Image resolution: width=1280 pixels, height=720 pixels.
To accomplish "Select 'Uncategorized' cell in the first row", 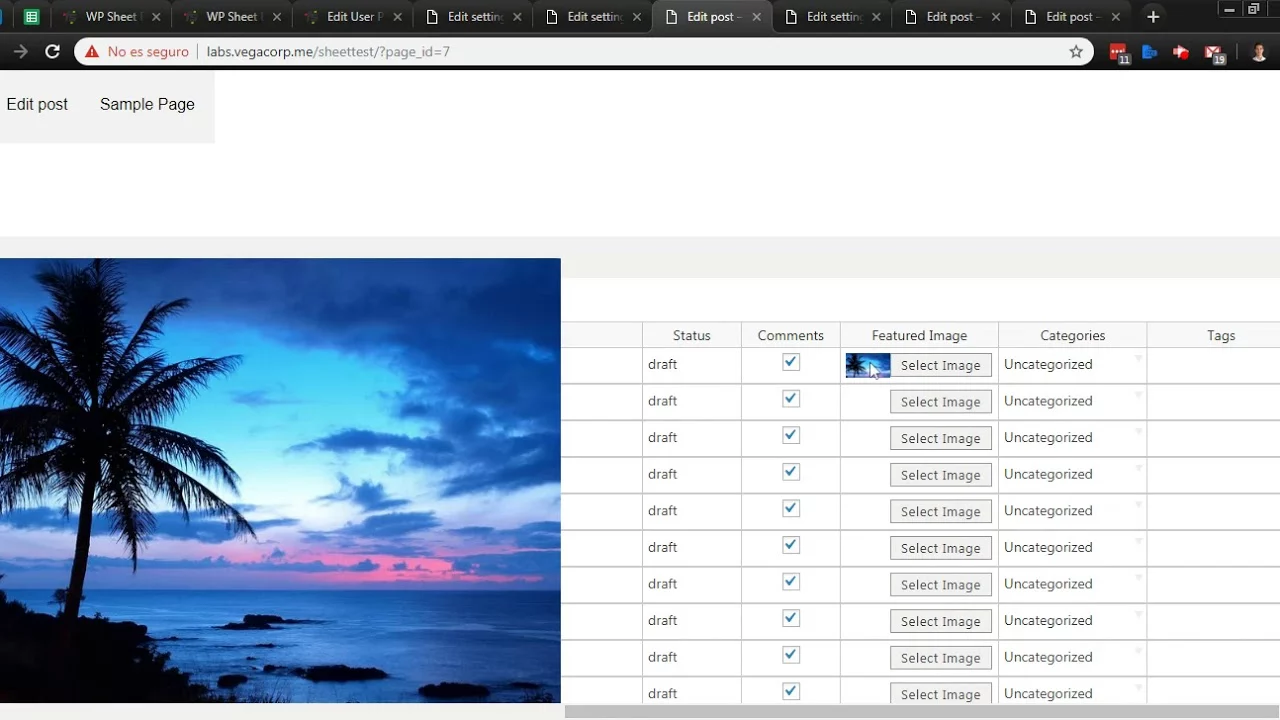I will point(1073,365).
